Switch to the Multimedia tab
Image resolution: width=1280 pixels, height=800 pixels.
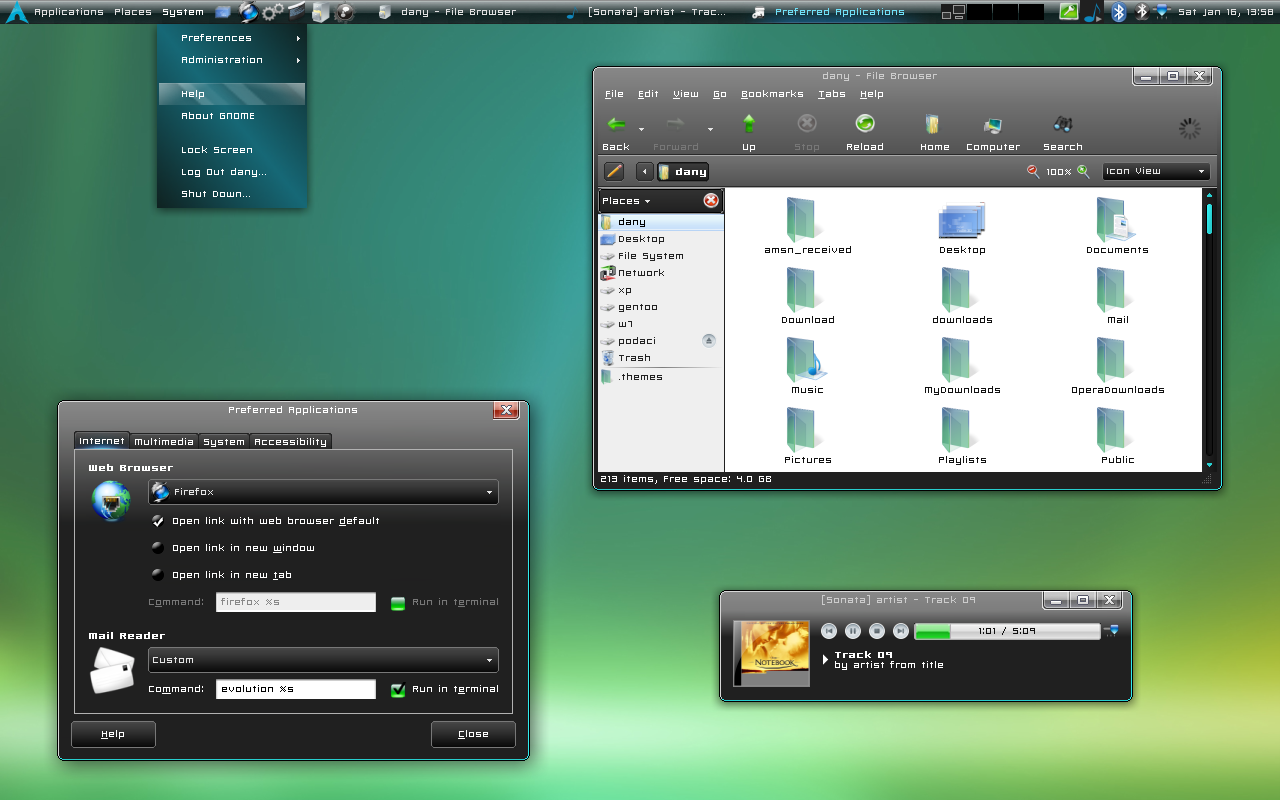coord(164,441)
